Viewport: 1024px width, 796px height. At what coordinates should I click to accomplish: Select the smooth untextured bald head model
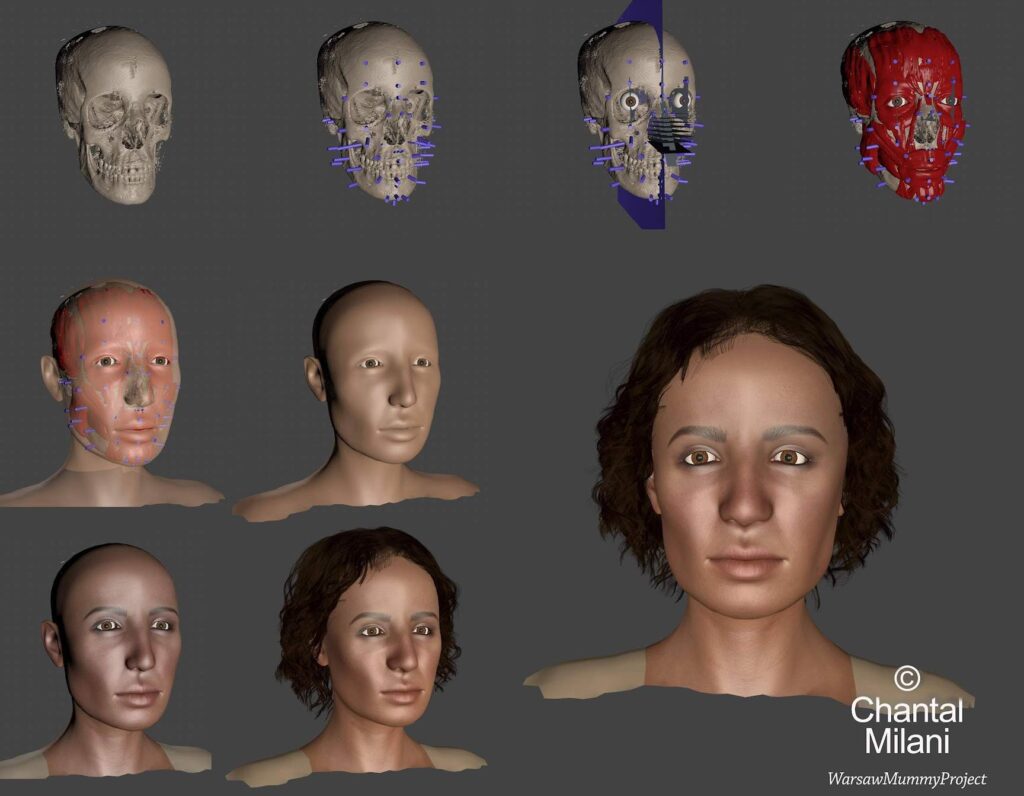358,400
